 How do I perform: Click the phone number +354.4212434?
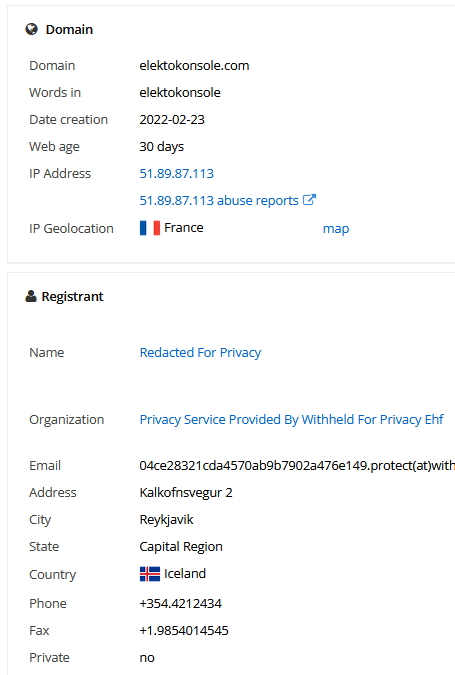[180, 604]
